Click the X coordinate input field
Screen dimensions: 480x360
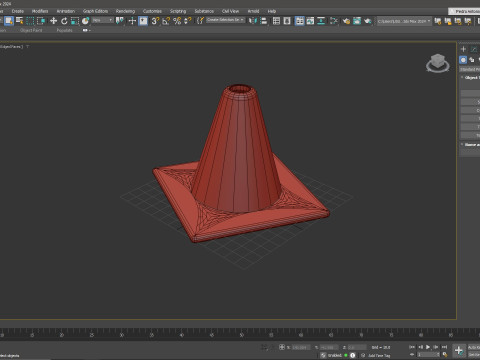(301, 347)
